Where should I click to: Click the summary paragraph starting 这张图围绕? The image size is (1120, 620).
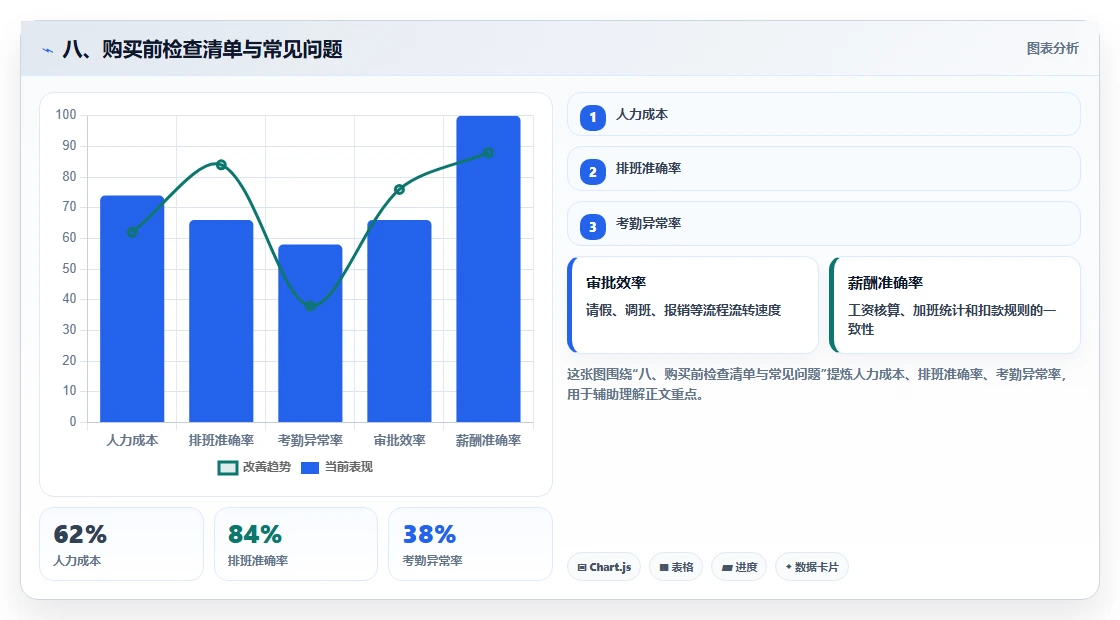(x=816, y=384)
